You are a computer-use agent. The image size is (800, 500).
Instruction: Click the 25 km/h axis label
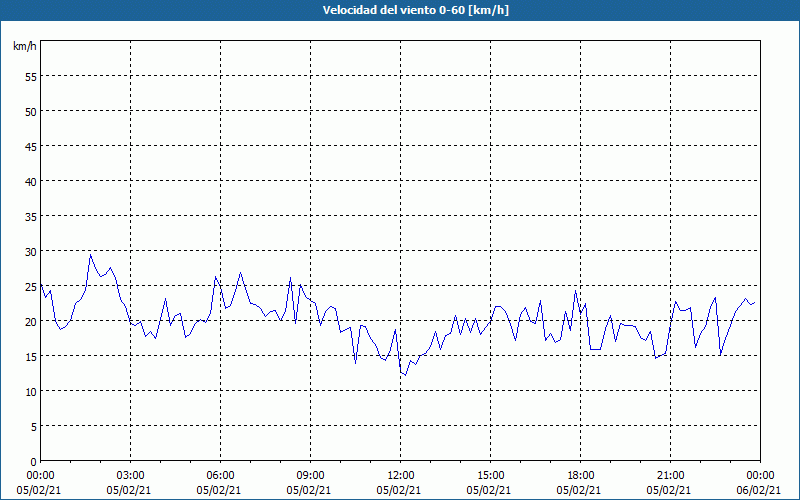point(30,286)
